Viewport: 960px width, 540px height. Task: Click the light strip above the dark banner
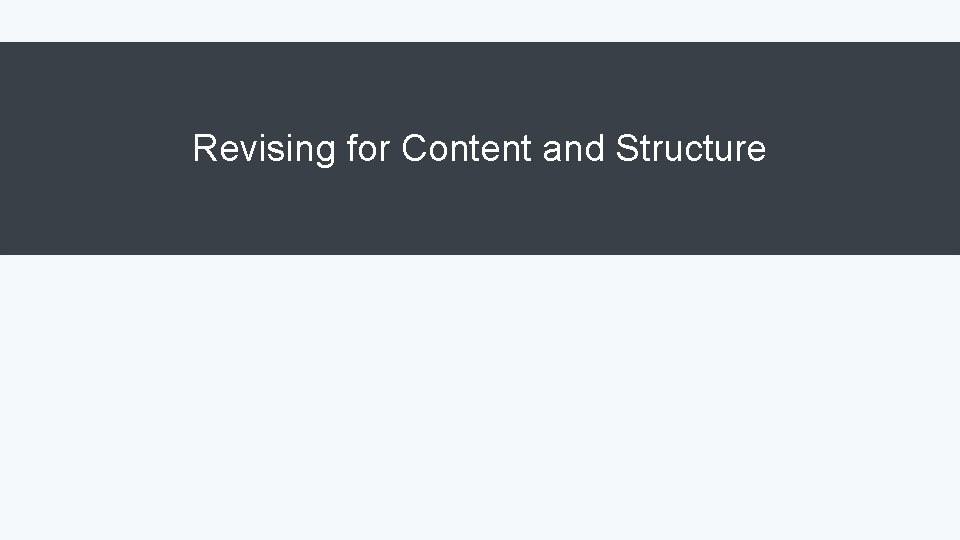point(479,20)
